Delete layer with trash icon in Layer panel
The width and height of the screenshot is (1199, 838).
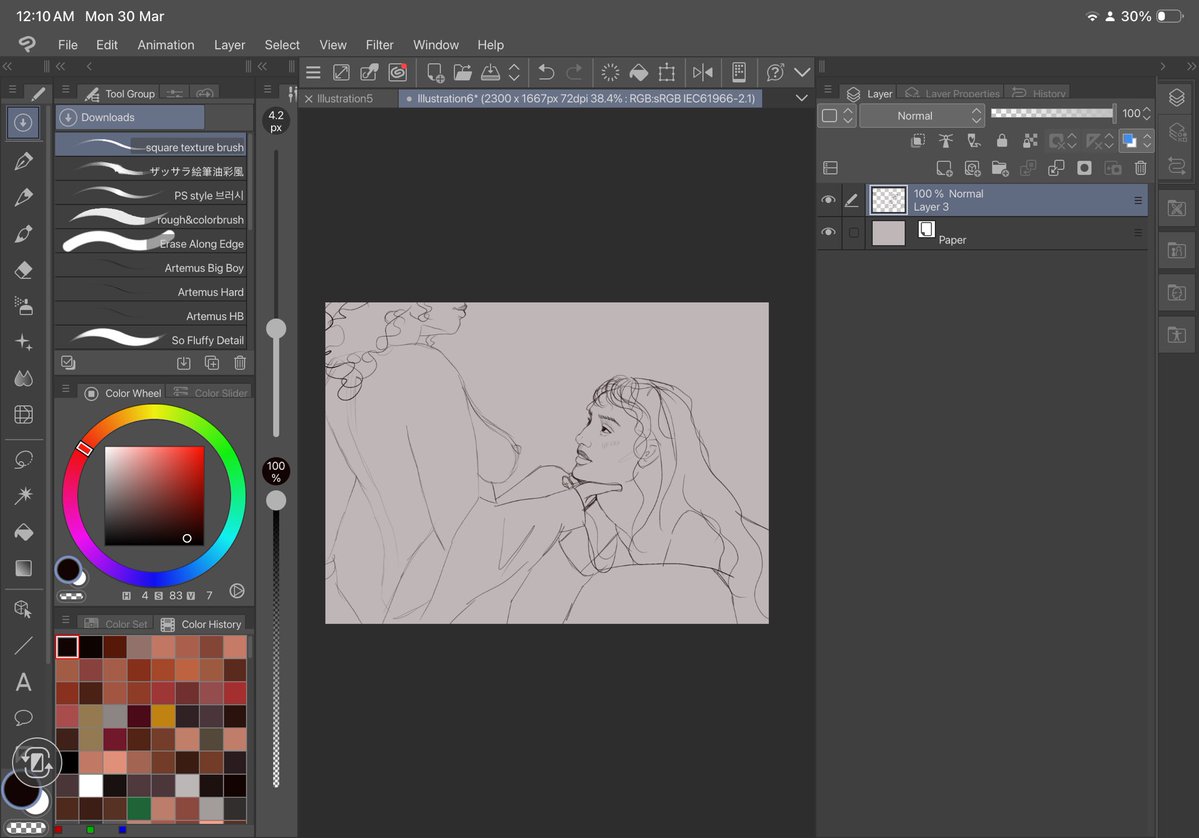[x=1140, y=168]
